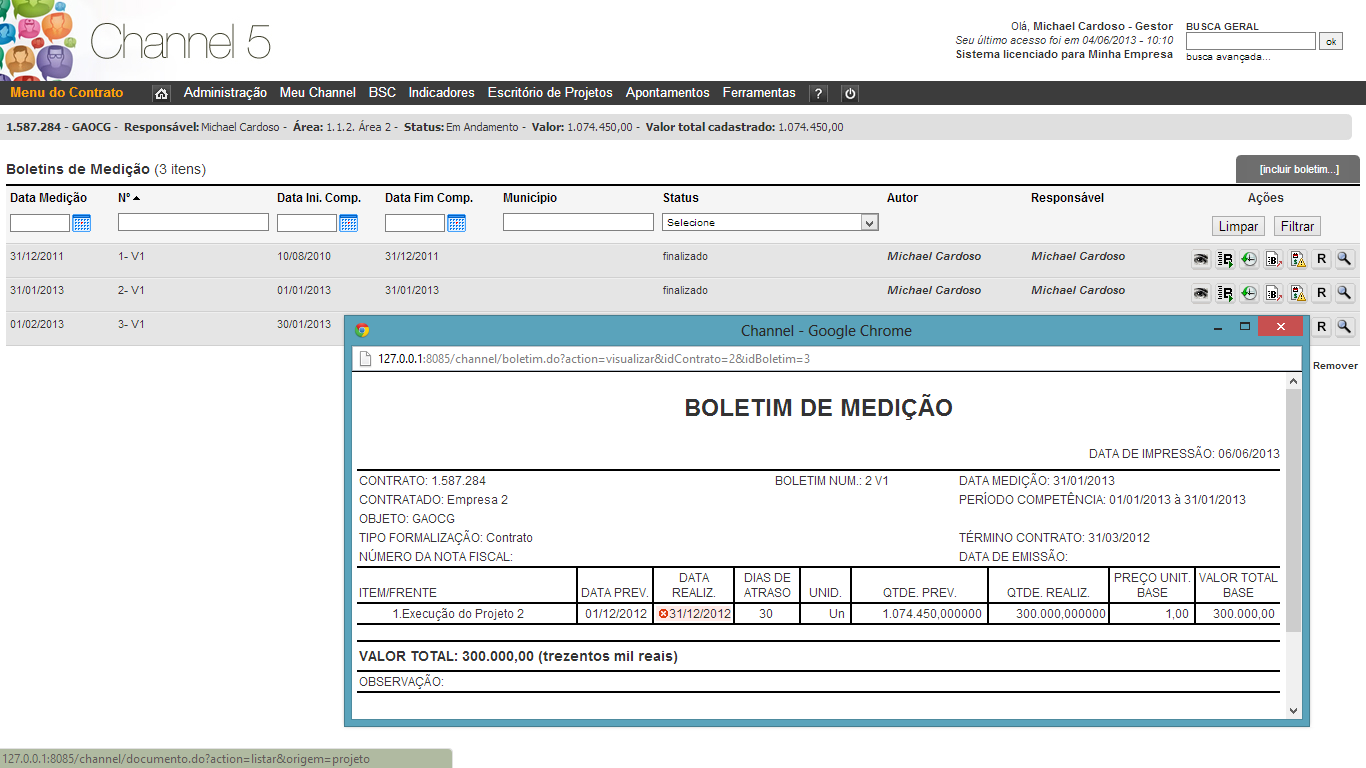Click the magnifier icon in the 1- V1 row
The height and width of the screenshot is (768, 1366).
click(1345, 260)
